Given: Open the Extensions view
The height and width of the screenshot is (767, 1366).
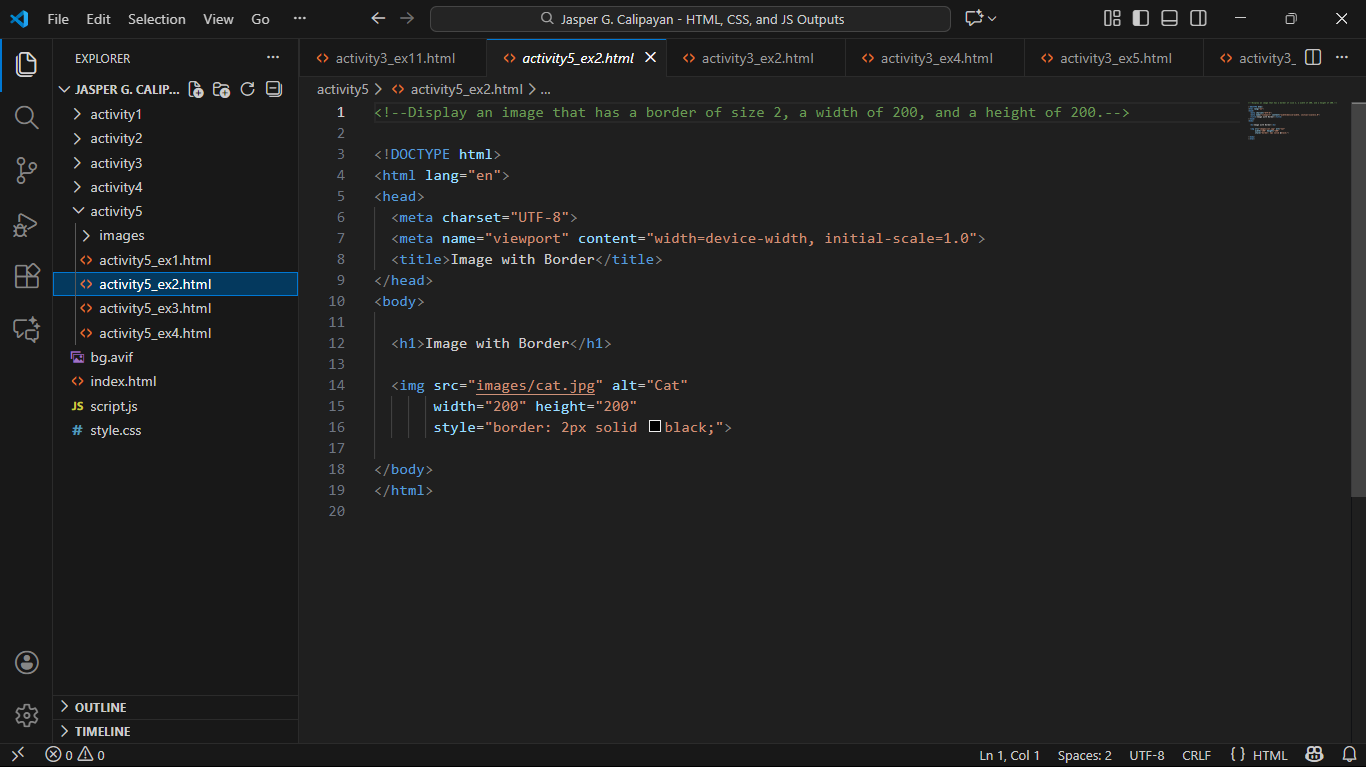Looking at the screenshot, I should tap(27, 277).
